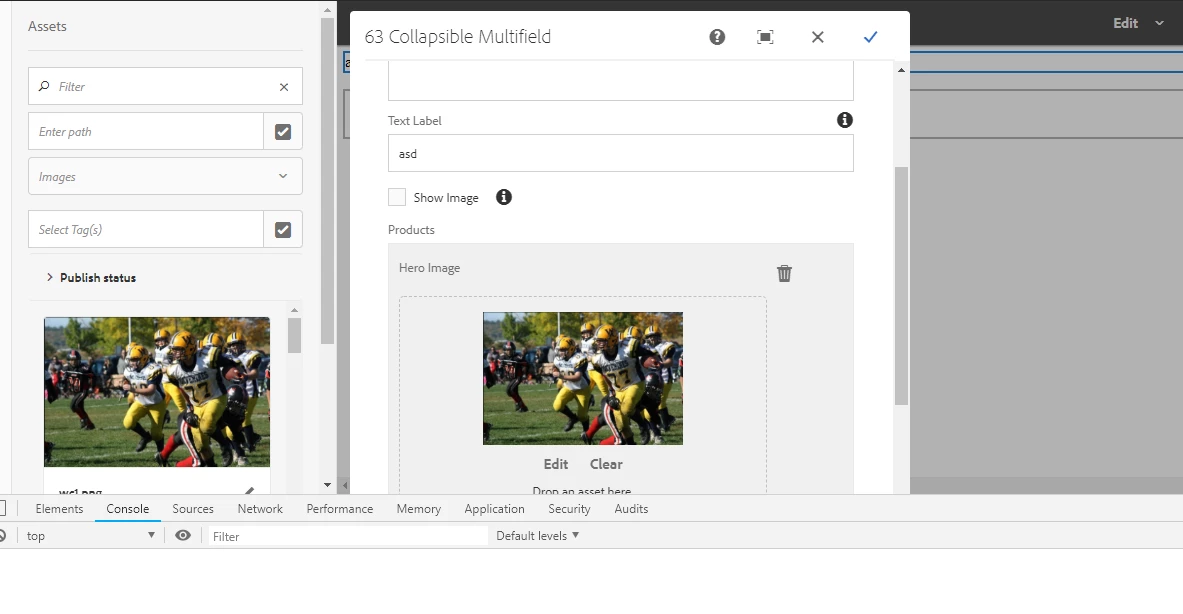Select the football asset thumbnail in Assets

tap(157, 391)
